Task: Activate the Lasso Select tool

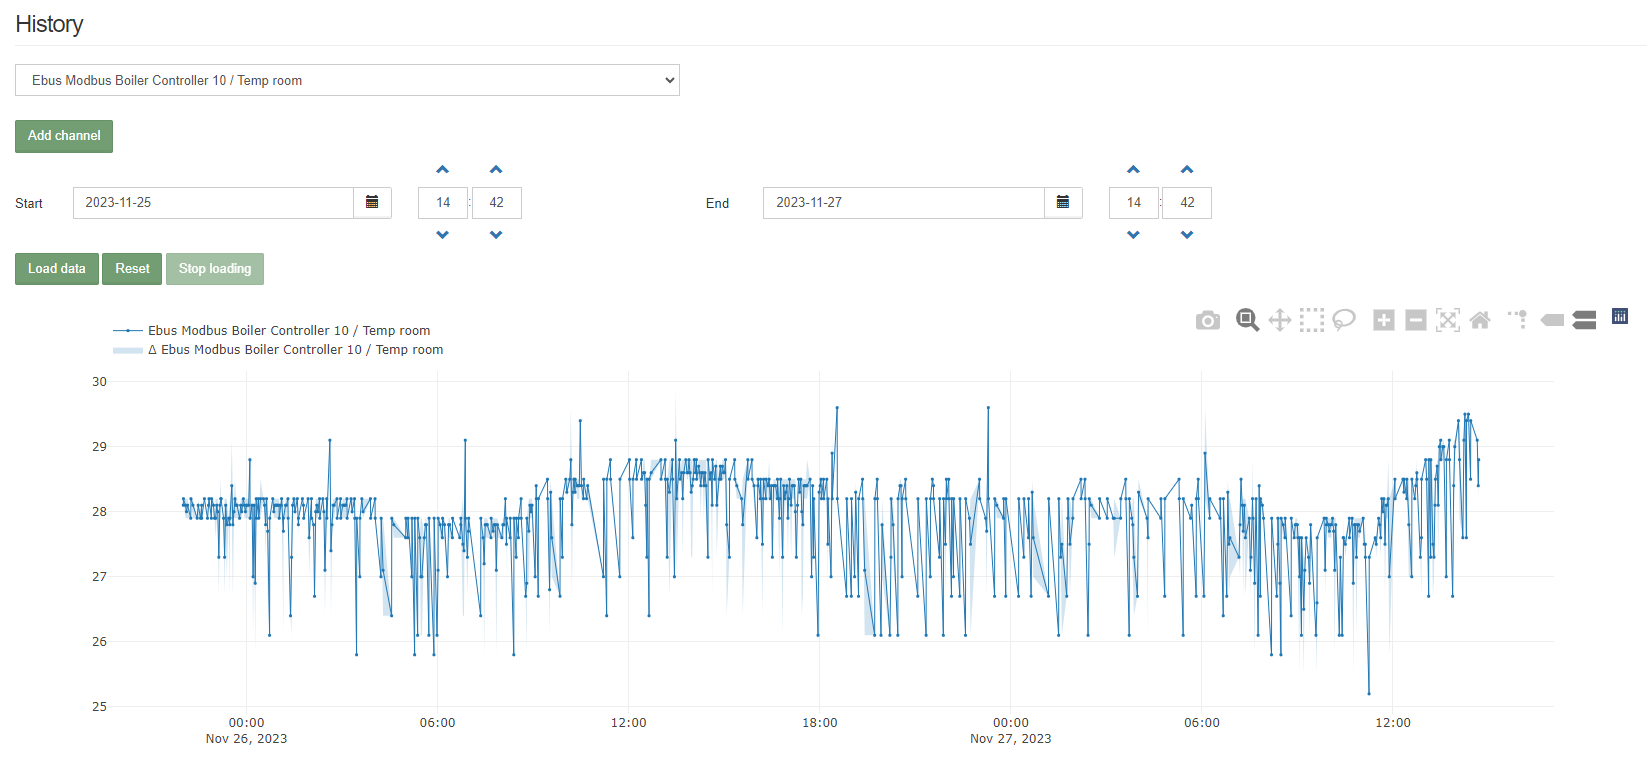Action: pos(1344,320)
